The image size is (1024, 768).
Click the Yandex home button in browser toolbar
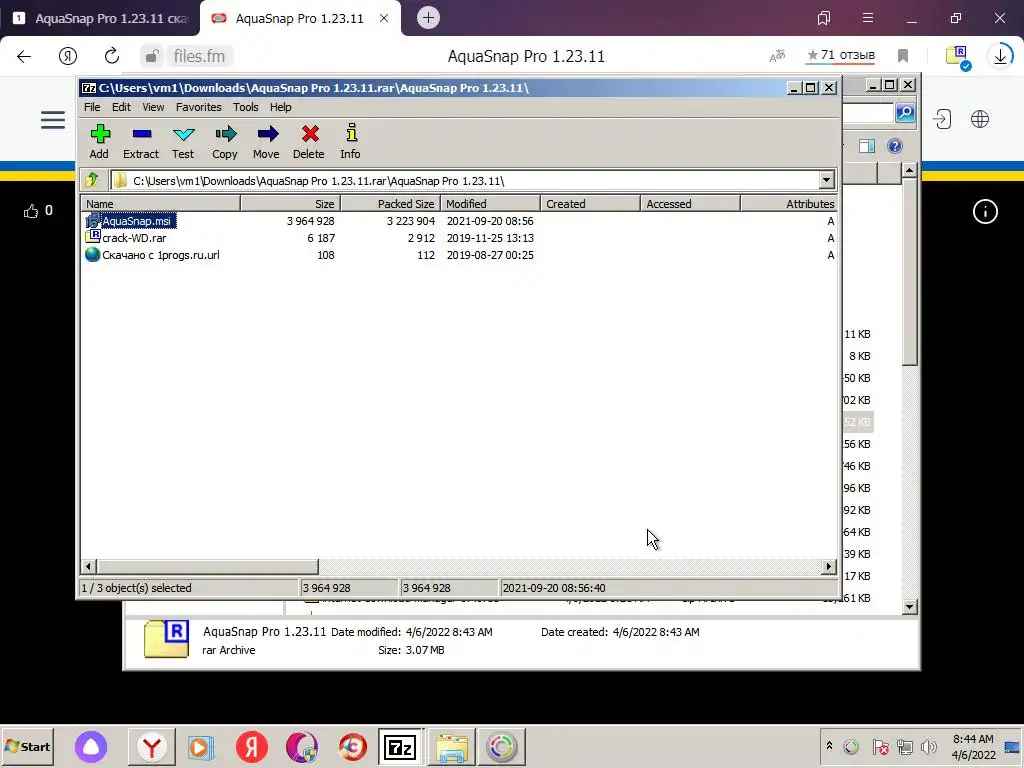pos(68,56)
